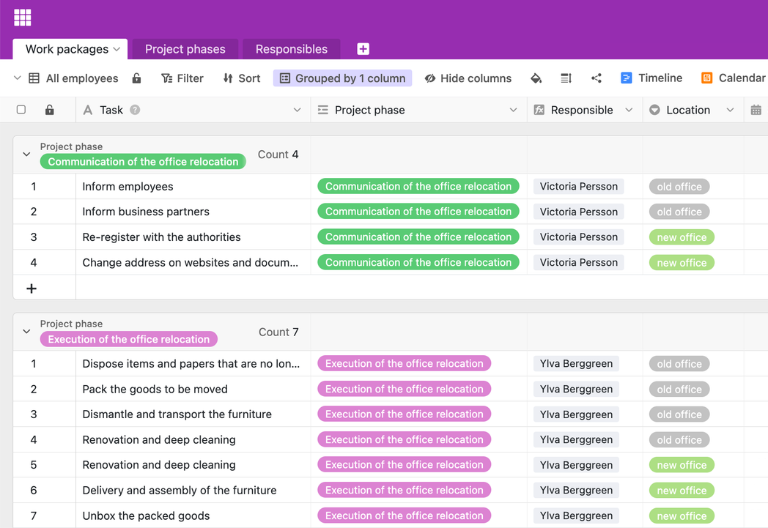
Task: Expand the All employees view dropdown
Action: click(x=18, y=78)
